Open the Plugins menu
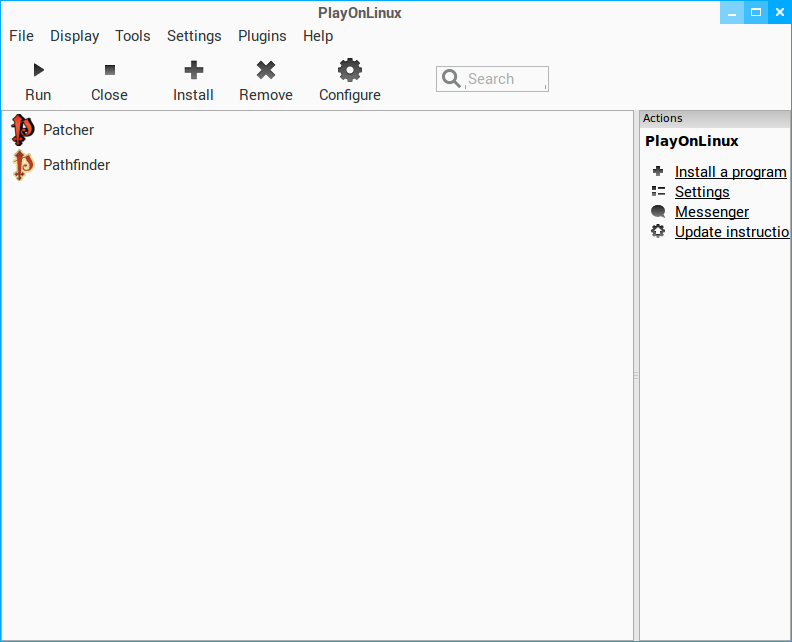The height and width of the screenshot is (642, 792). (262, 36)
